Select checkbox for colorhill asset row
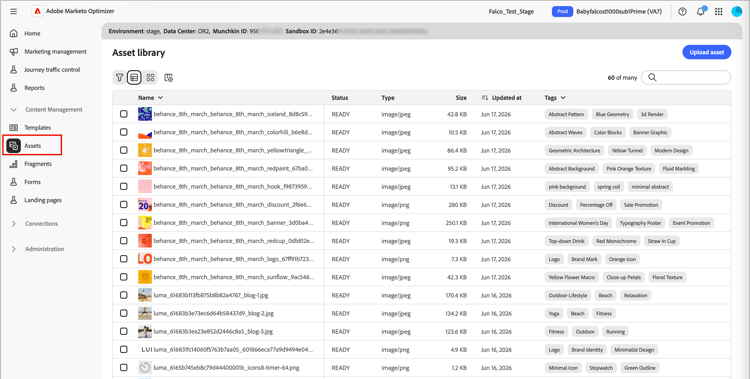 (x=124, y=132)
